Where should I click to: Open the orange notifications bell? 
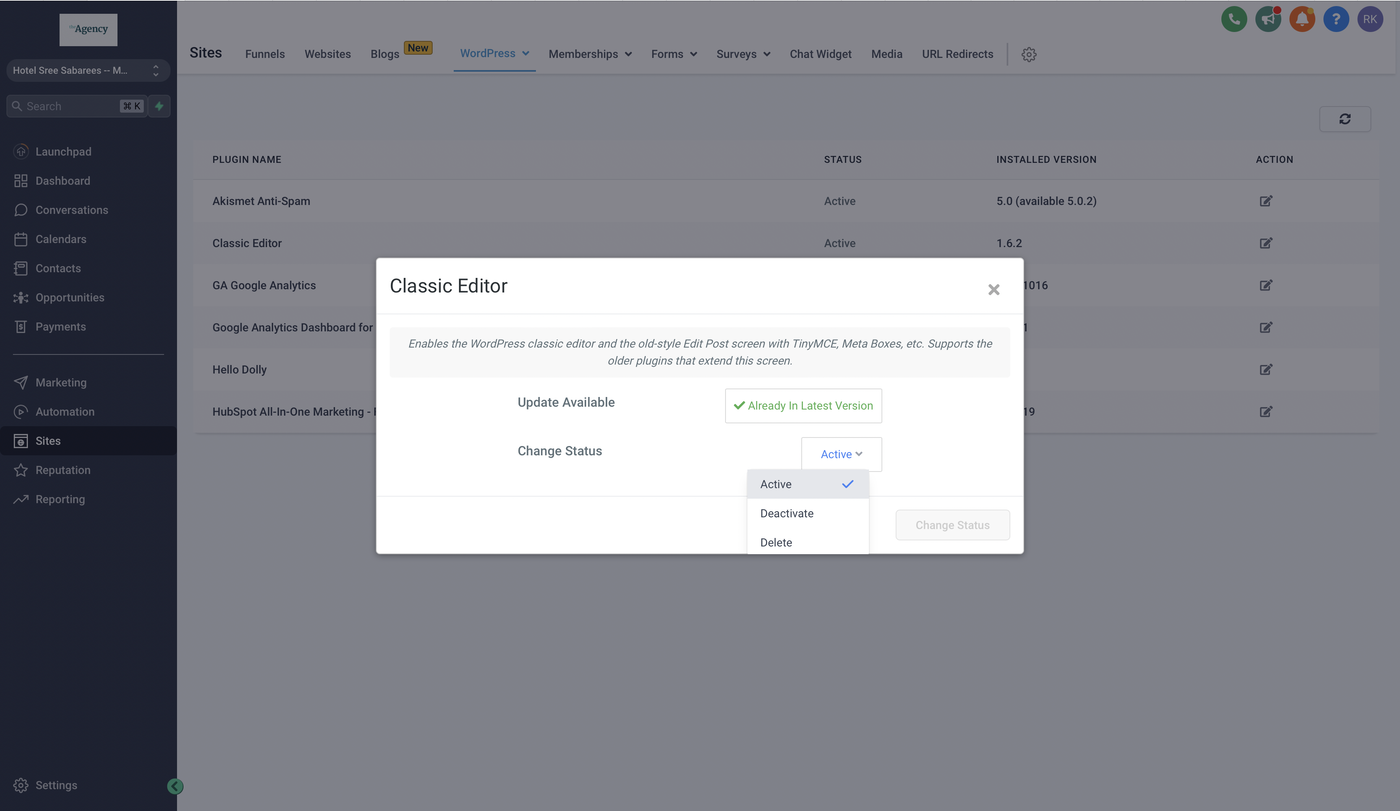(x=1302, y=19)
